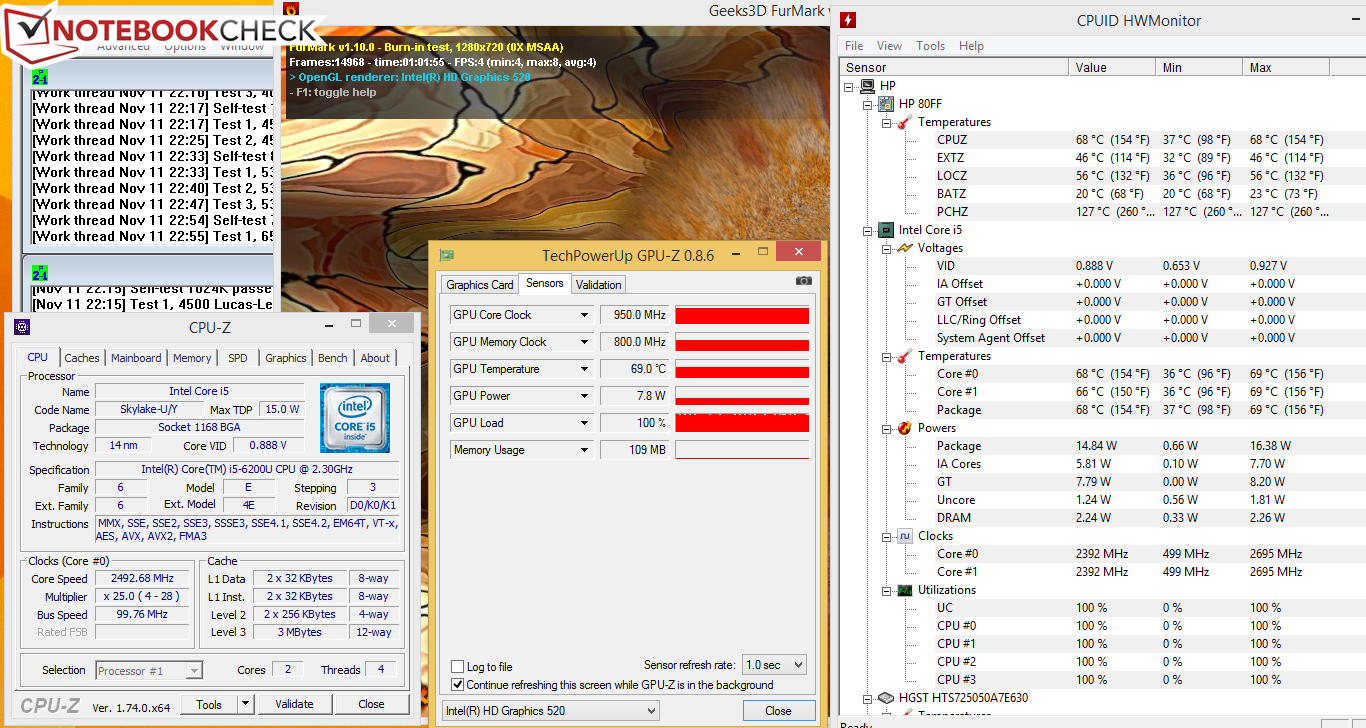Click the upper Prime95 worker window green icon
Viewport: 1366px width, 728px height.
tap(39, 76)
